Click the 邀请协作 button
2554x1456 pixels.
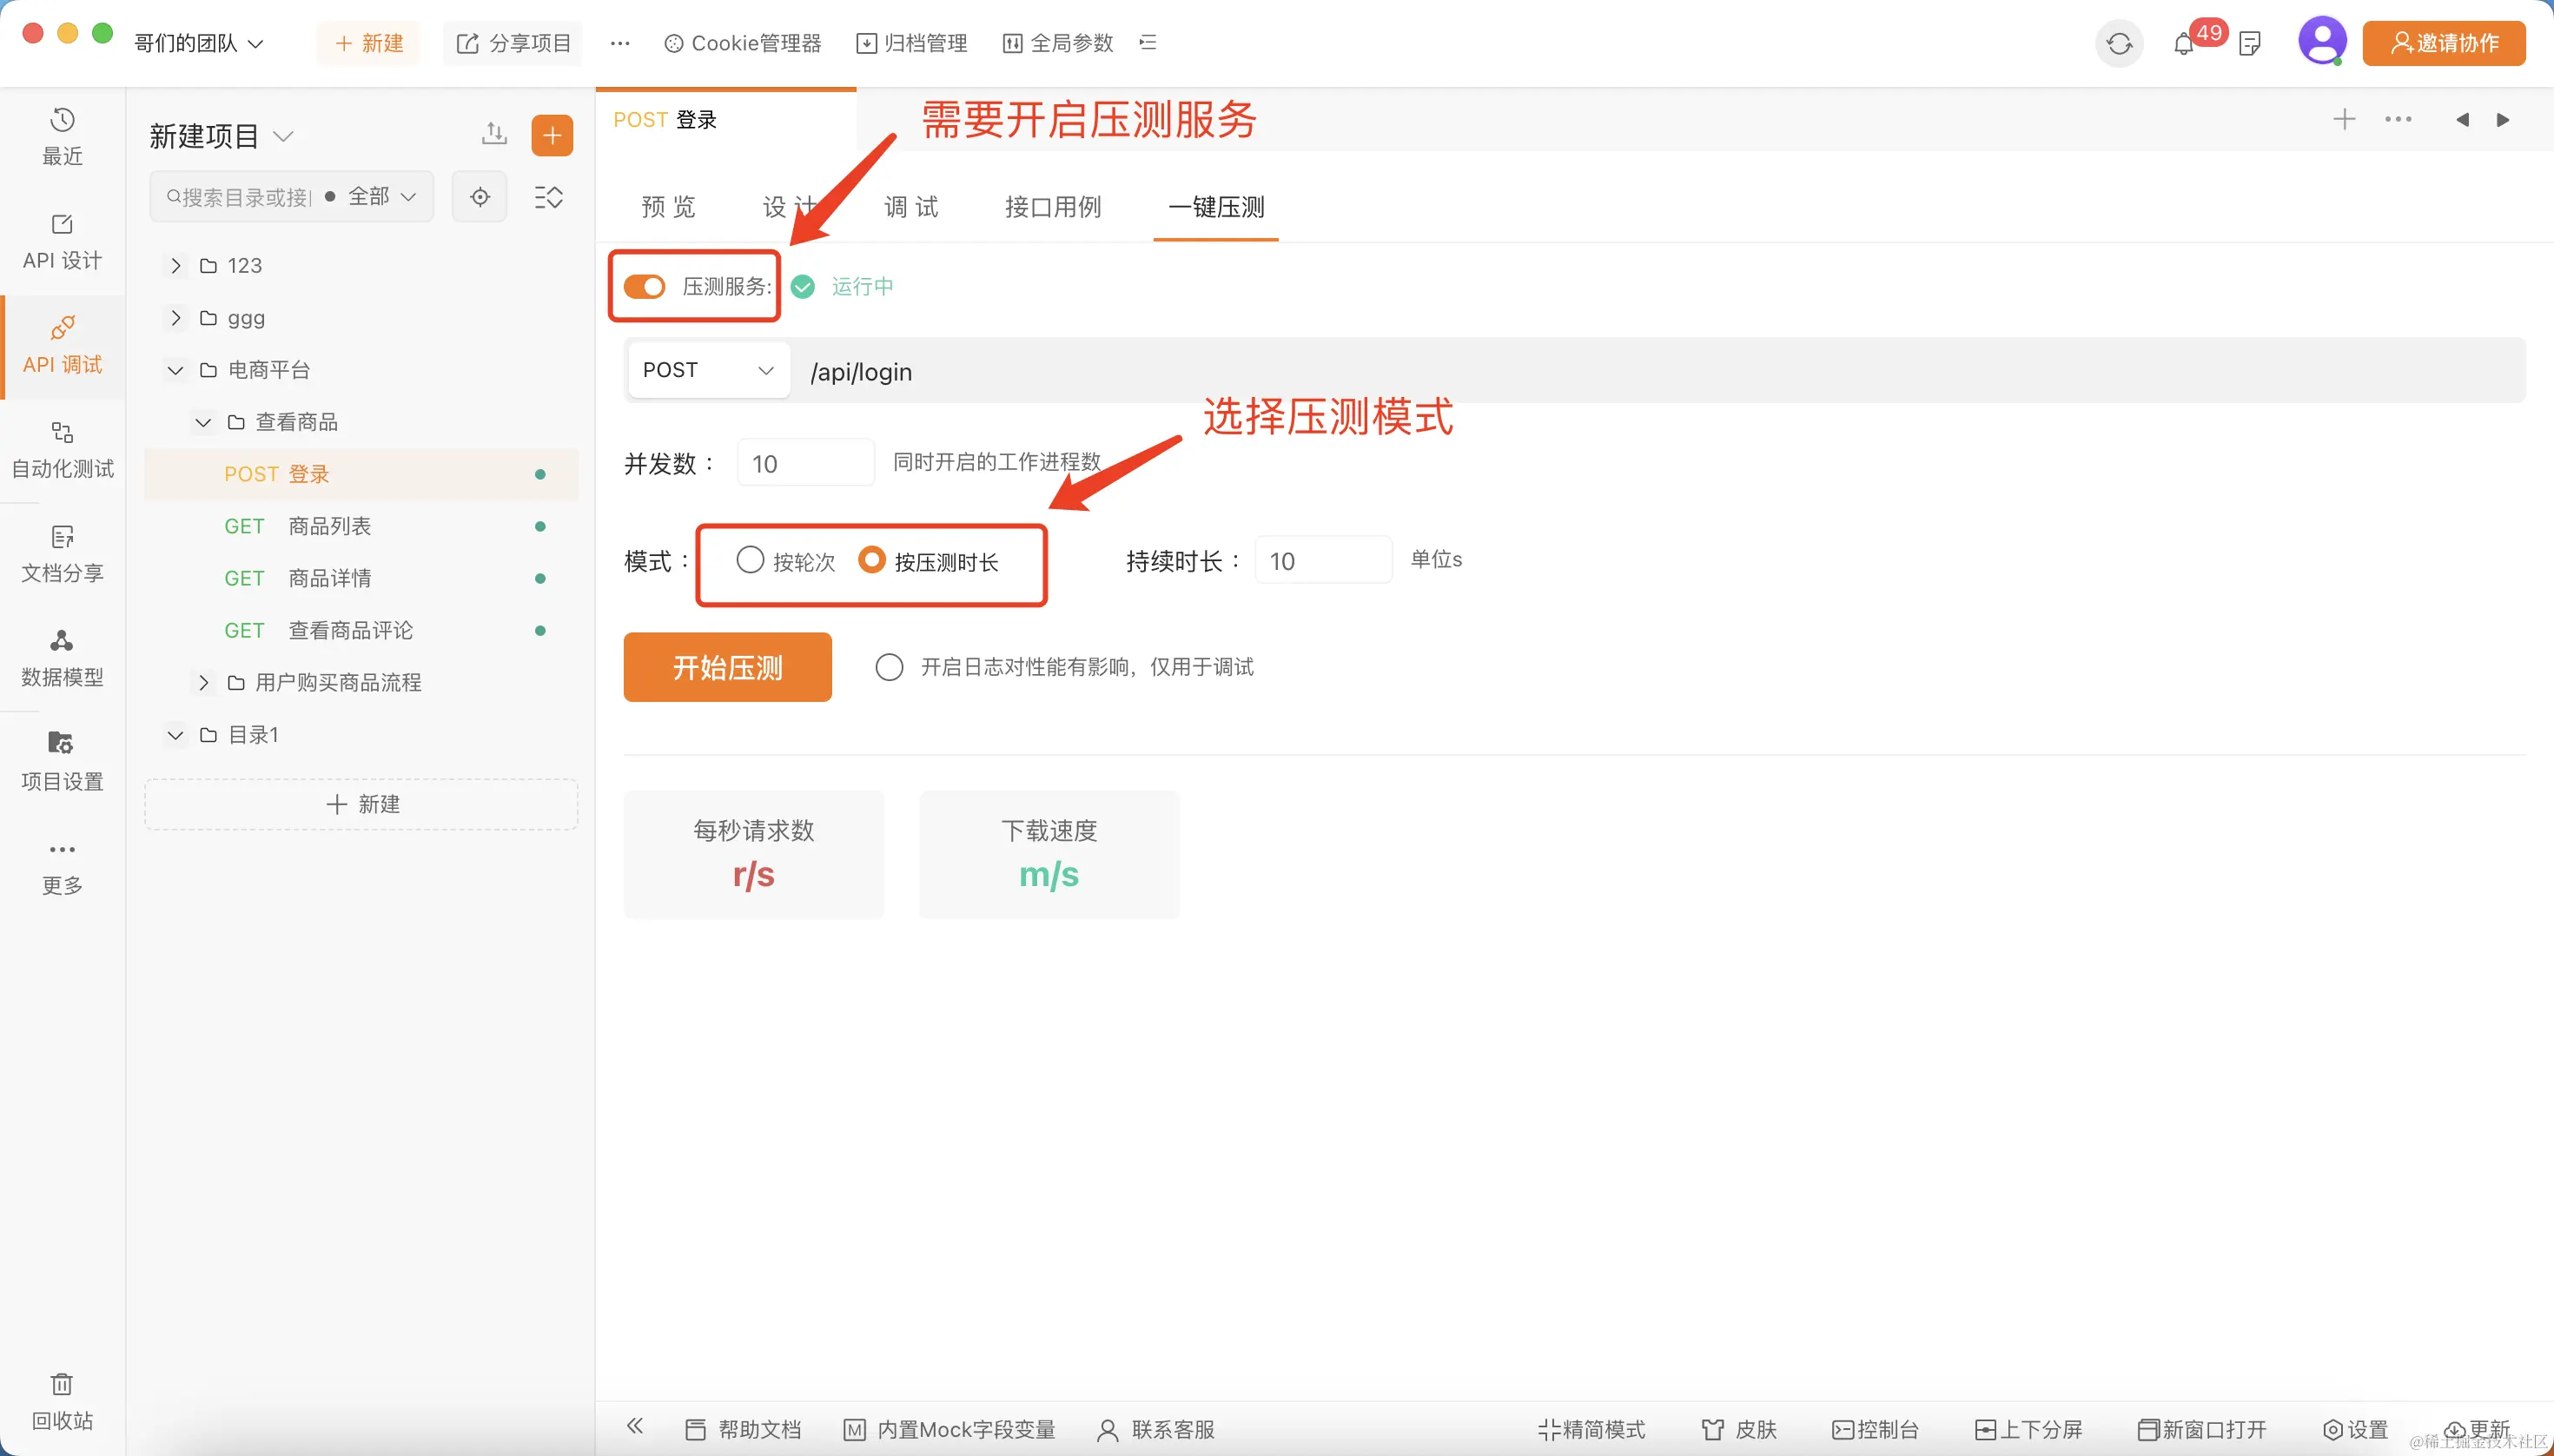(x=2444, y=43)
